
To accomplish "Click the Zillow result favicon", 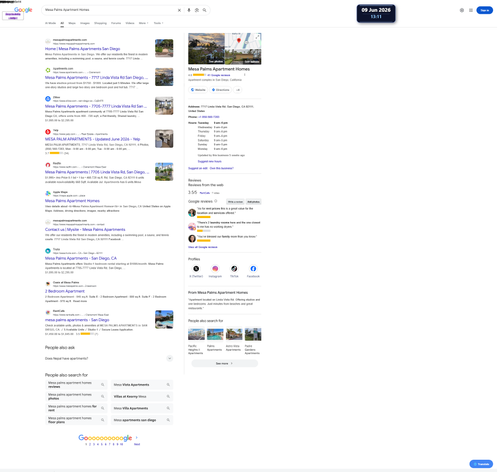I will click(48, 99).
